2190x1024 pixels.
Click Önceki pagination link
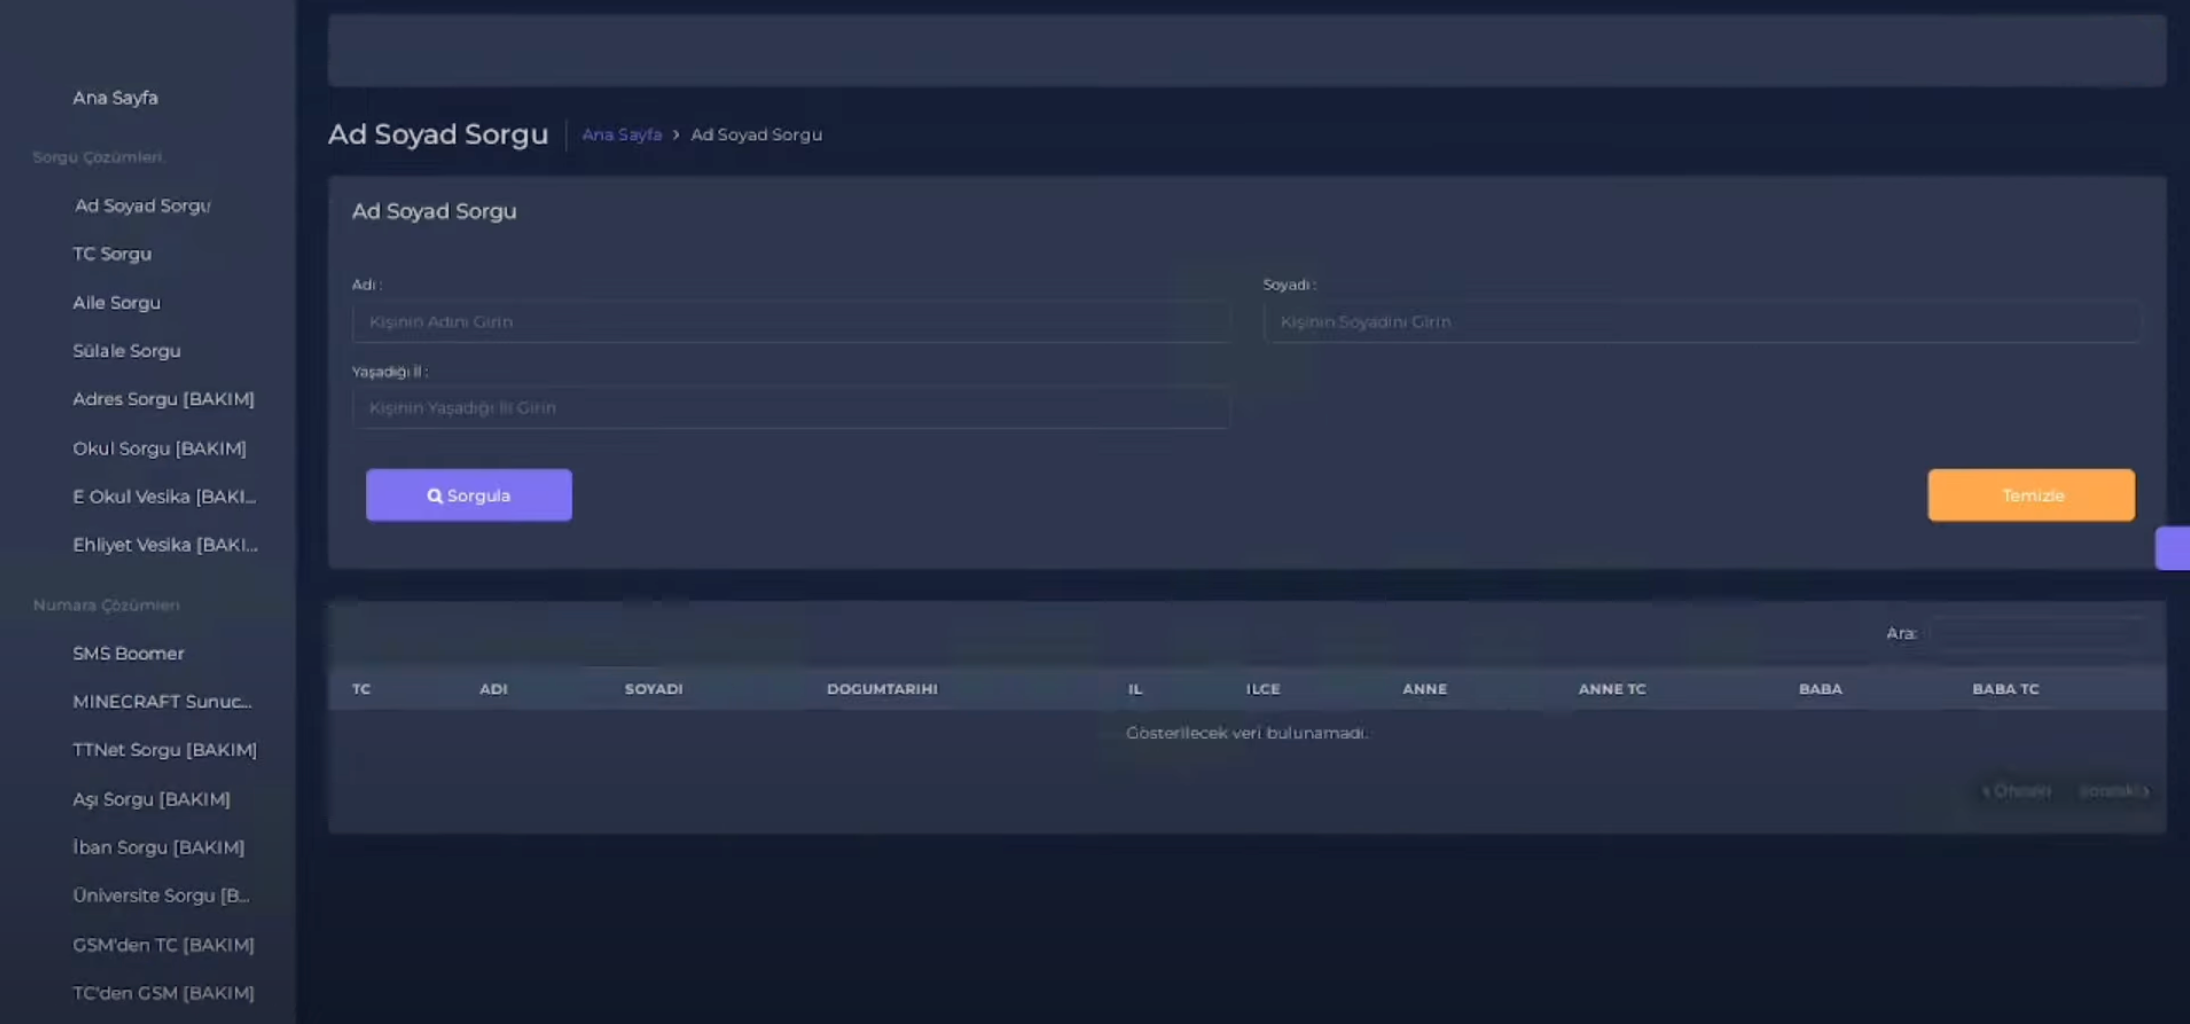[2016, 791]
